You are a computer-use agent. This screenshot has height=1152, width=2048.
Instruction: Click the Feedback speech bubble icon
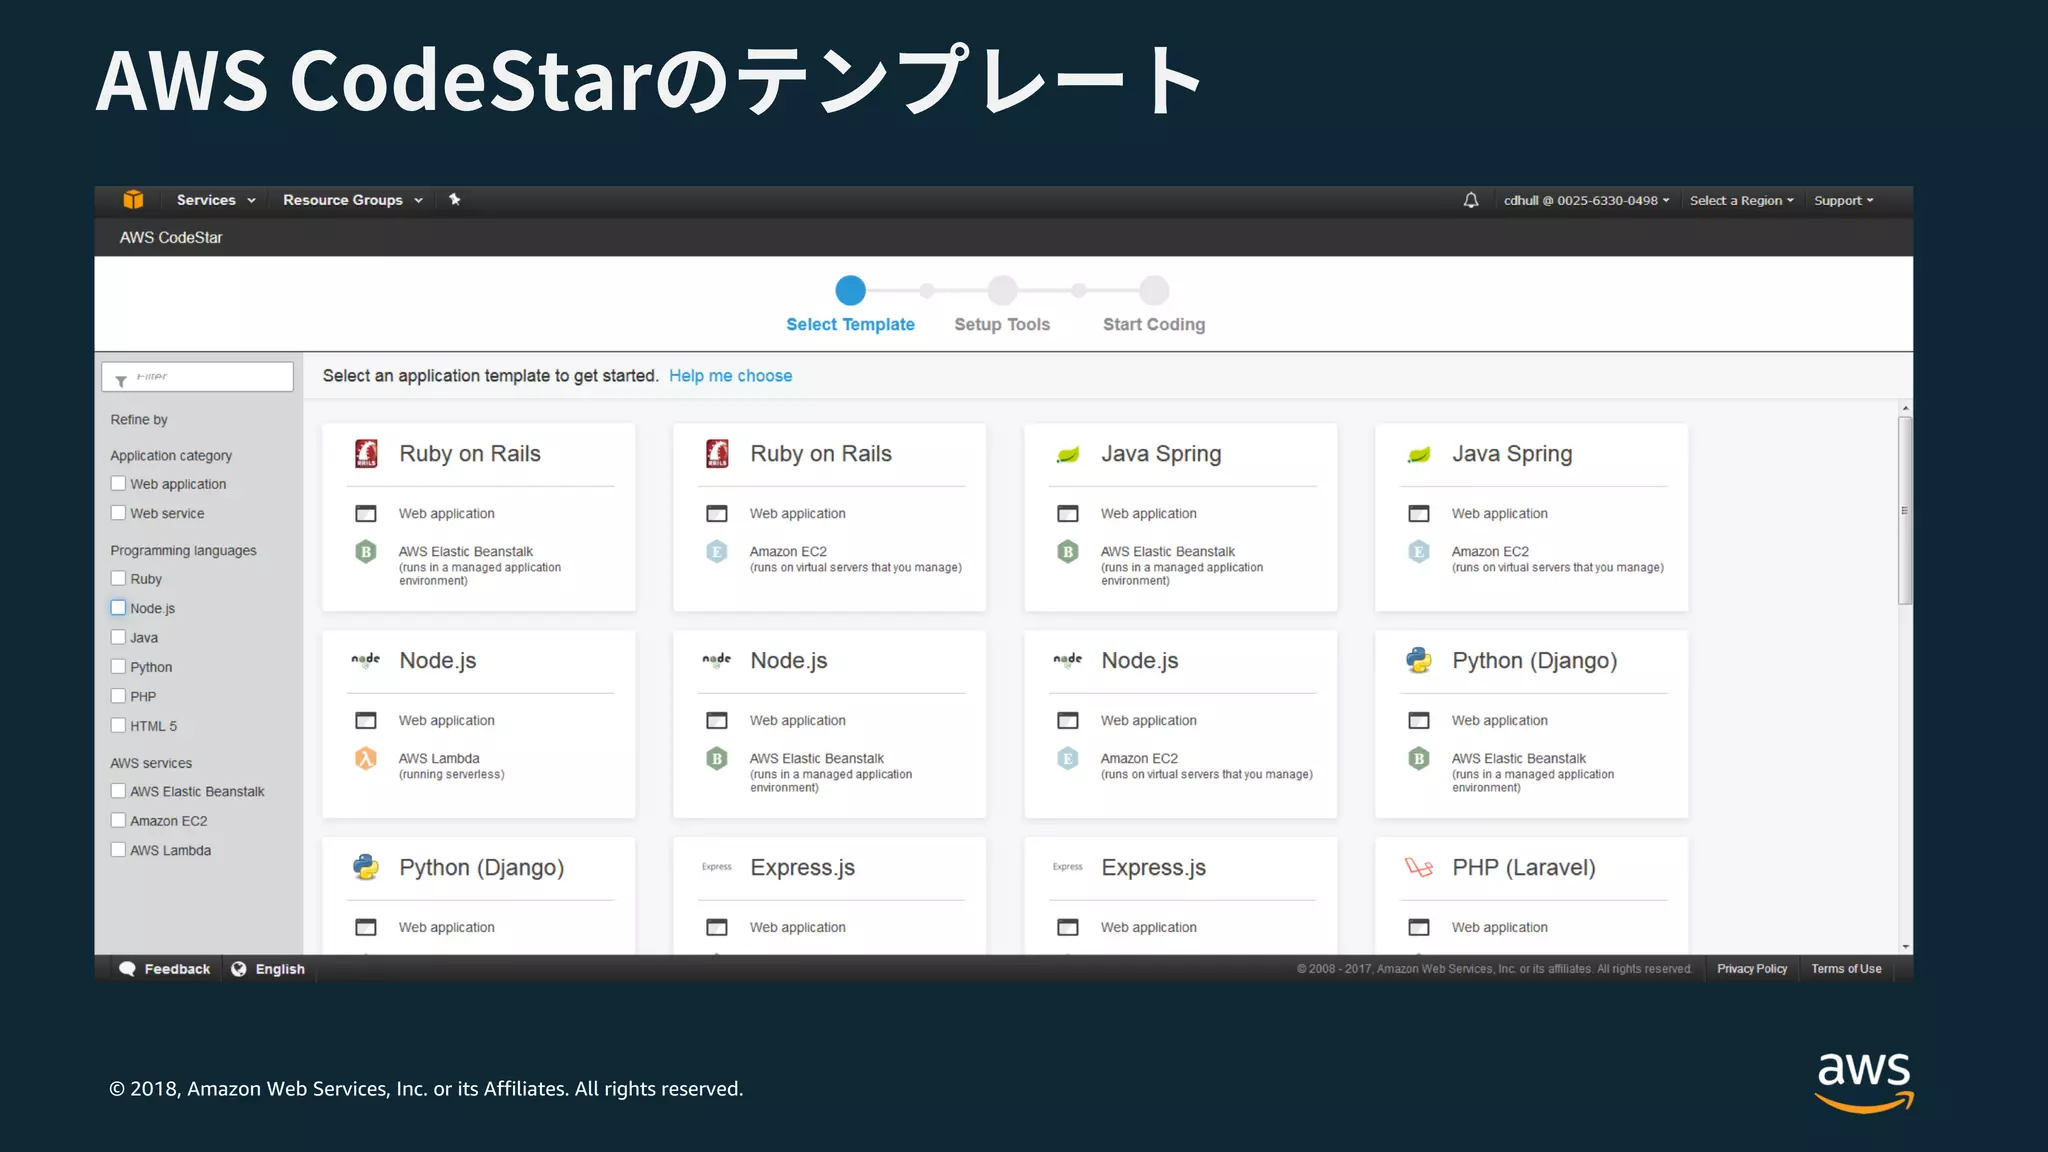point(128,969)
